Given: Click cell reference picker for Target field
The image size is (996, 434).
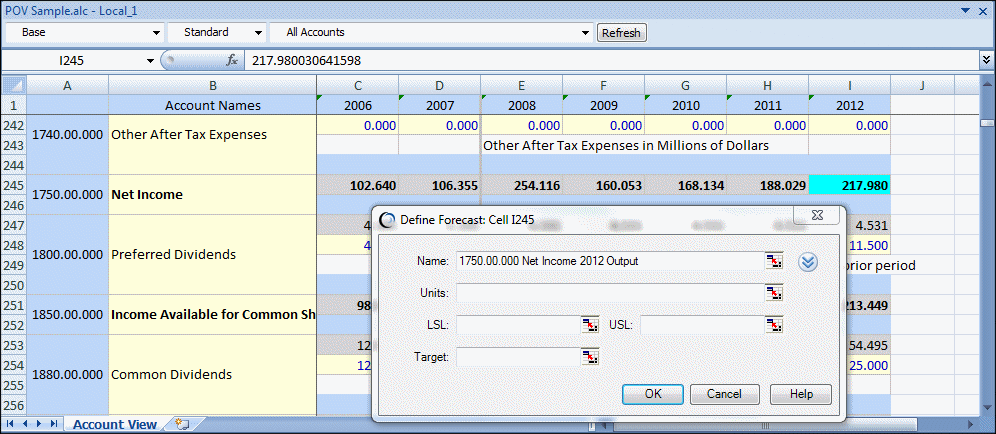Looking at the screenshot, I should point(591,357).
